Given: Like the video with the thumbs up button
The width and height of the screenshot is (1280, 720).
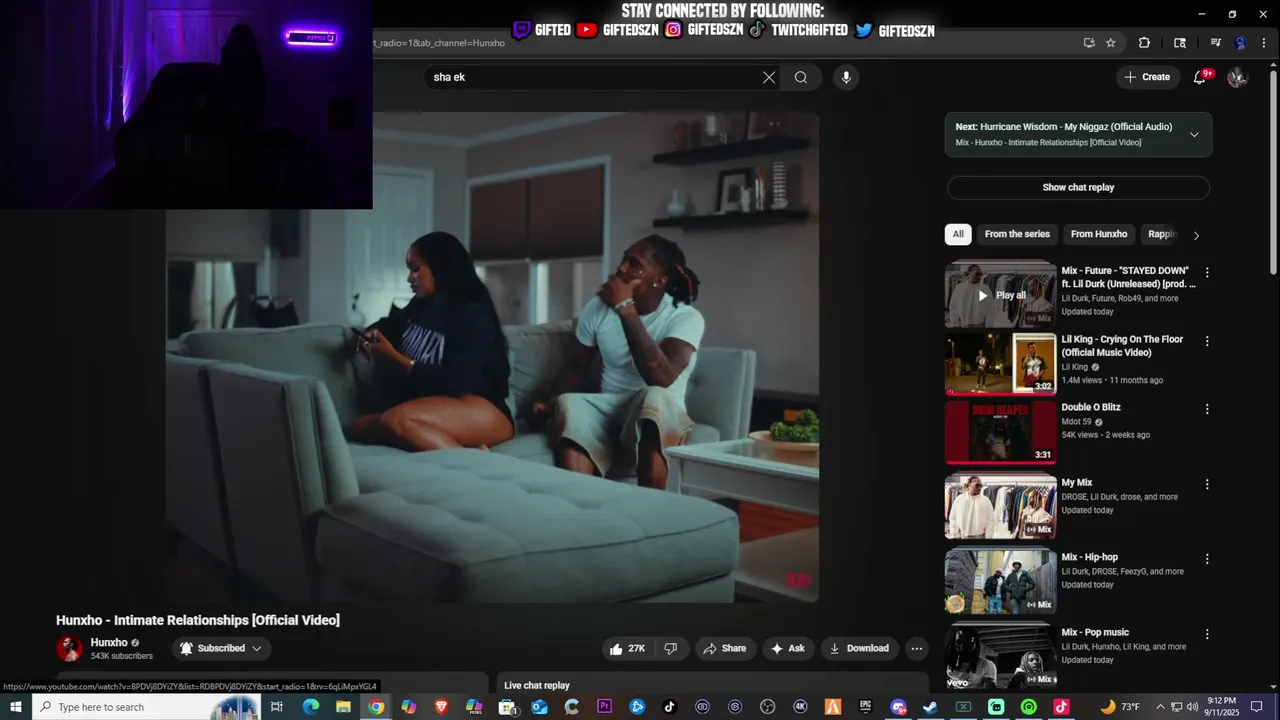Looking at the screenshot, I should tap(627, 648).
